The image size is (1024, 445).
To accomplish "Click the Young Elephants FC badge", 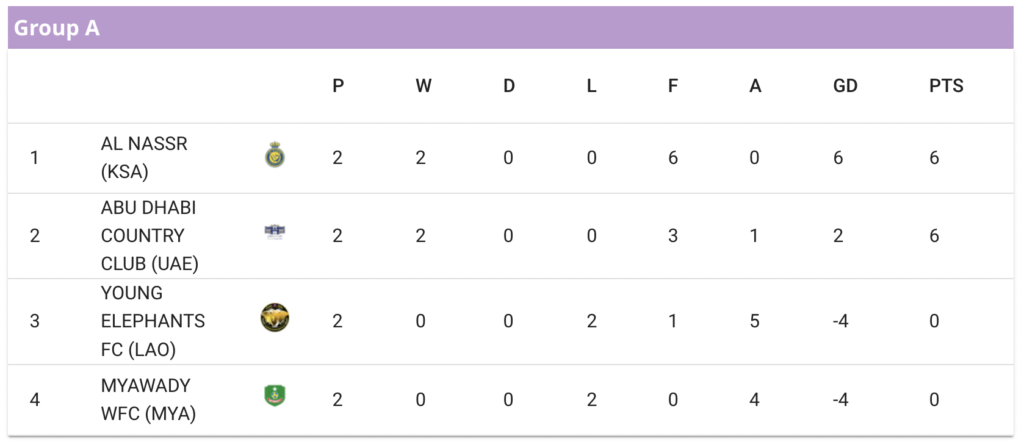I will coord(275,318).
